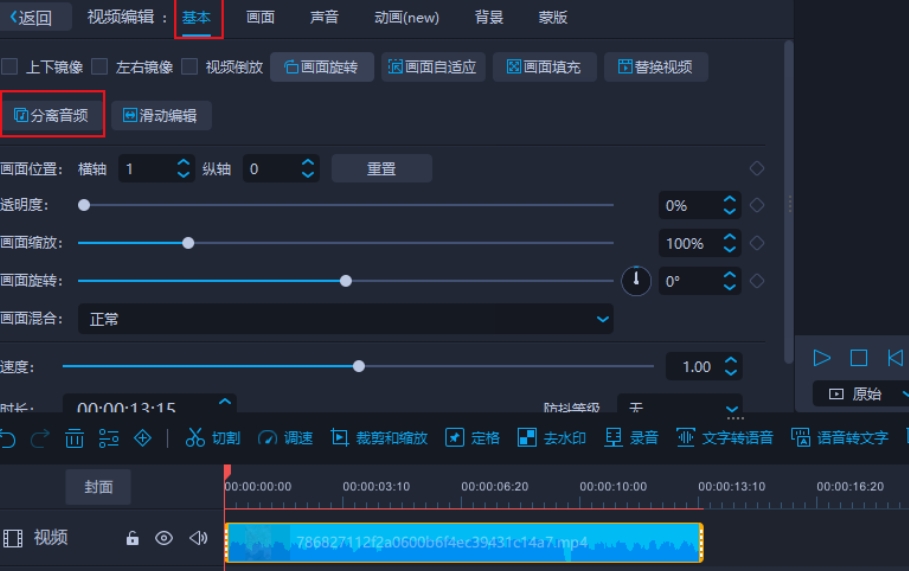Click the 画面旋转 slider handle
Screen dimensions: 909x571
(x=346, y=281)
